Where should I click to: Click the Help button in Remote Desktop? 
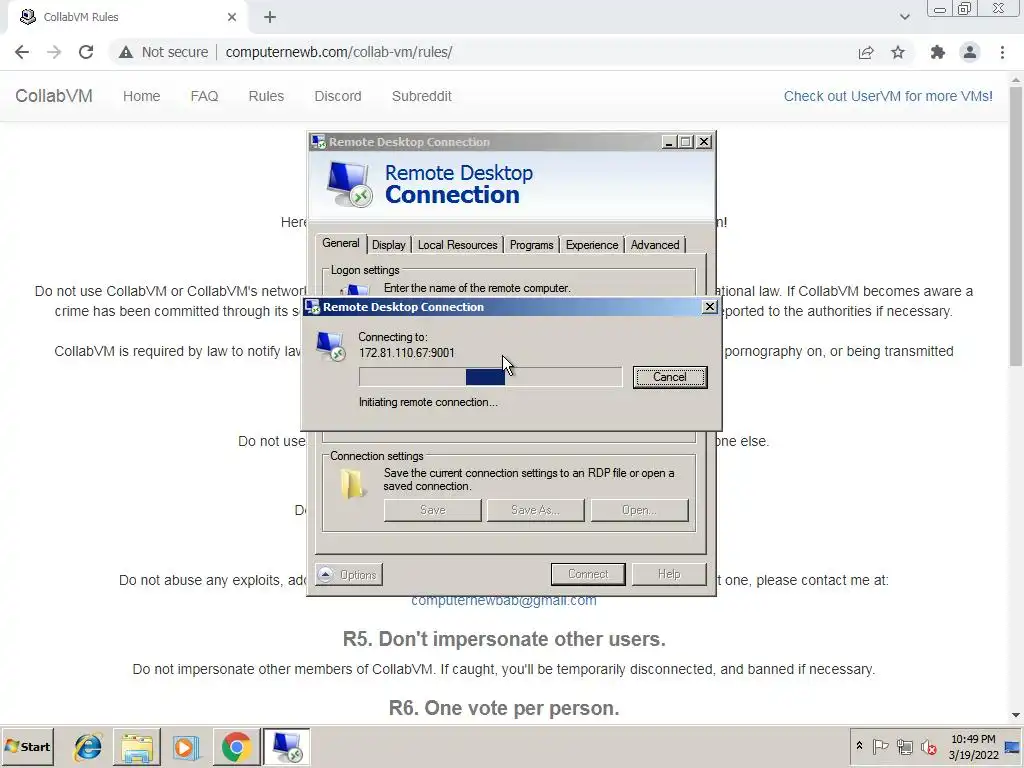[x=669, y=574]
